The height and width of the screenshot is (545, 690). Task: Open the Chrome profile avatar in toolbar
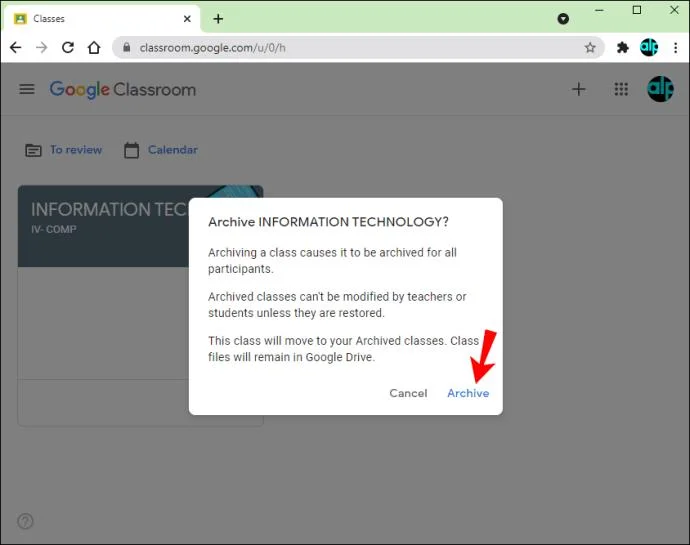click(649, 48)
